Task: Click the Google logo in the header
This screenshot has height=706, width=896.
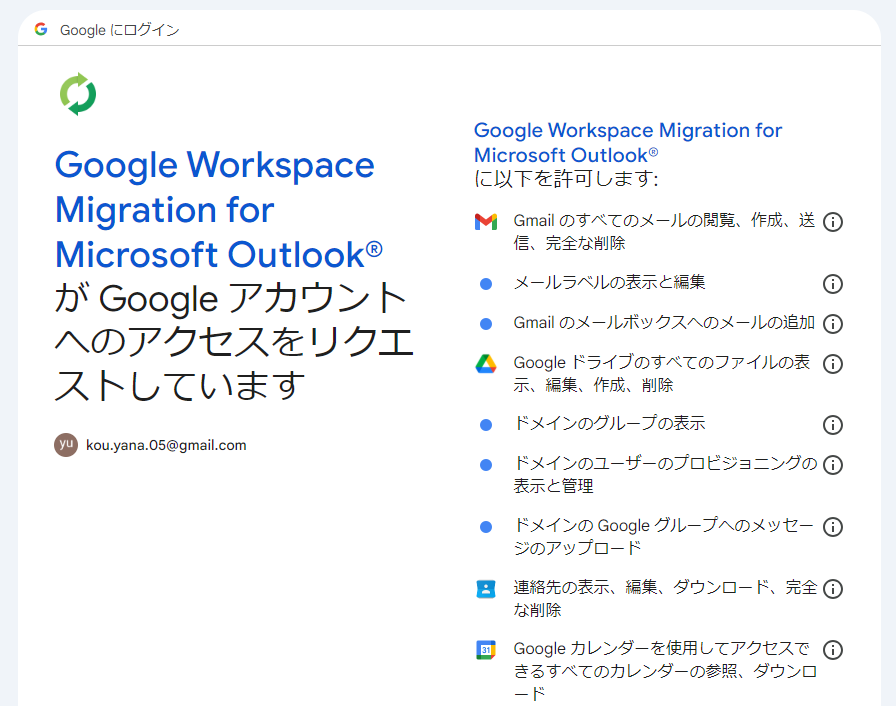Action: pyautogui.click(x=41, y=29)
